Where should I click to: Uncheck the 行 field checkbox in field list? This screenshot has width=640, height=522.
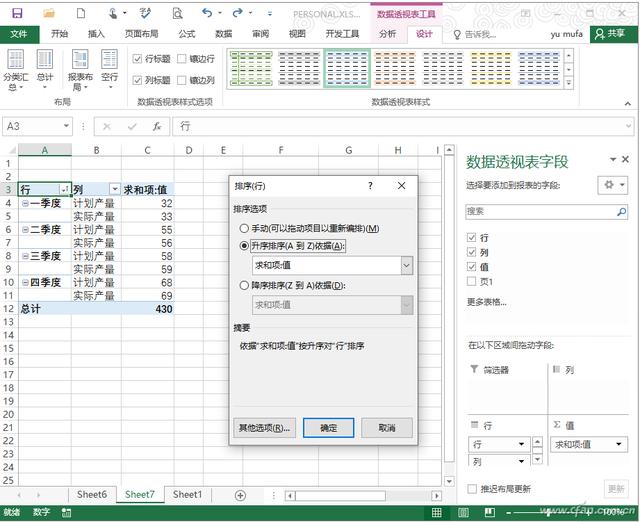471,237
